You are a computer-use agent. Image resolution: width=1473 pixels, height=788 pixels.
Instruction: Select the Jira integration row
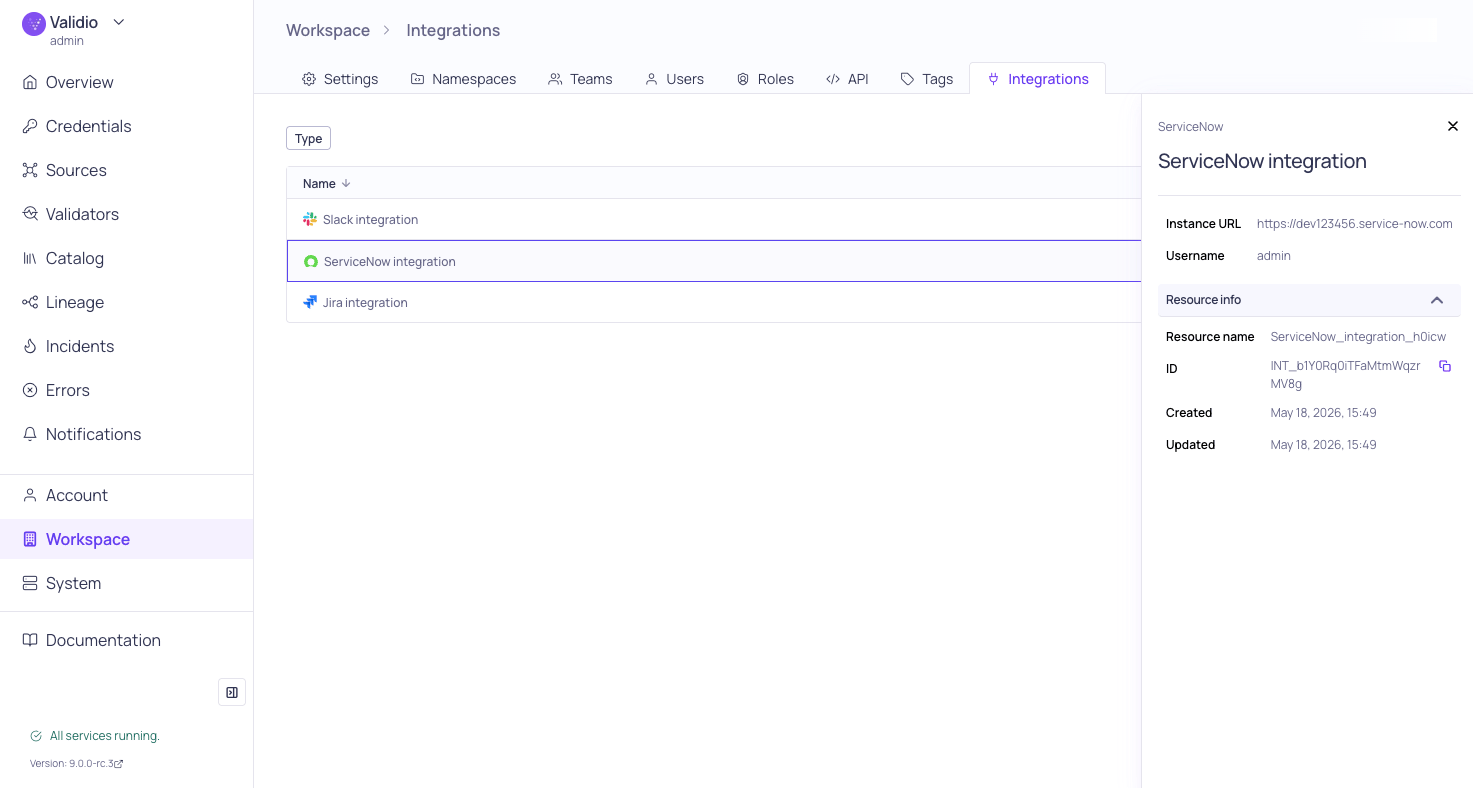pos(714,302)
